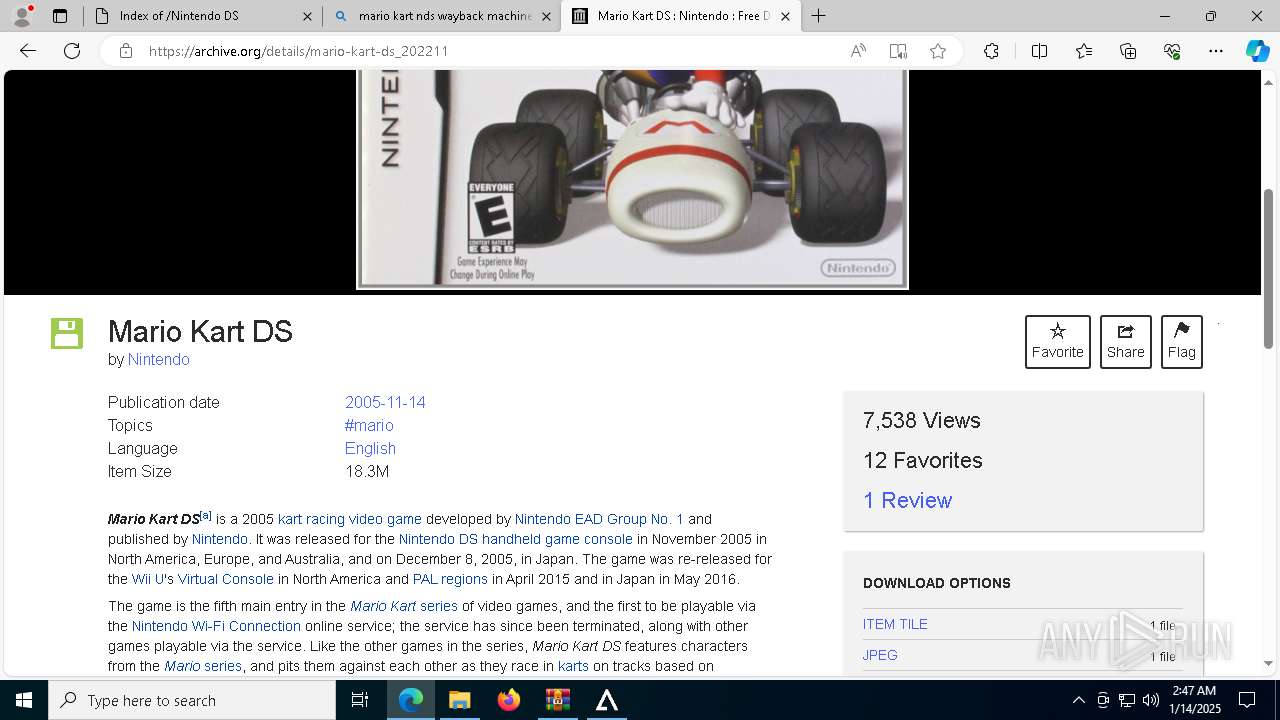
Task: Open the Wii U link
Action: tap(150, 579)
